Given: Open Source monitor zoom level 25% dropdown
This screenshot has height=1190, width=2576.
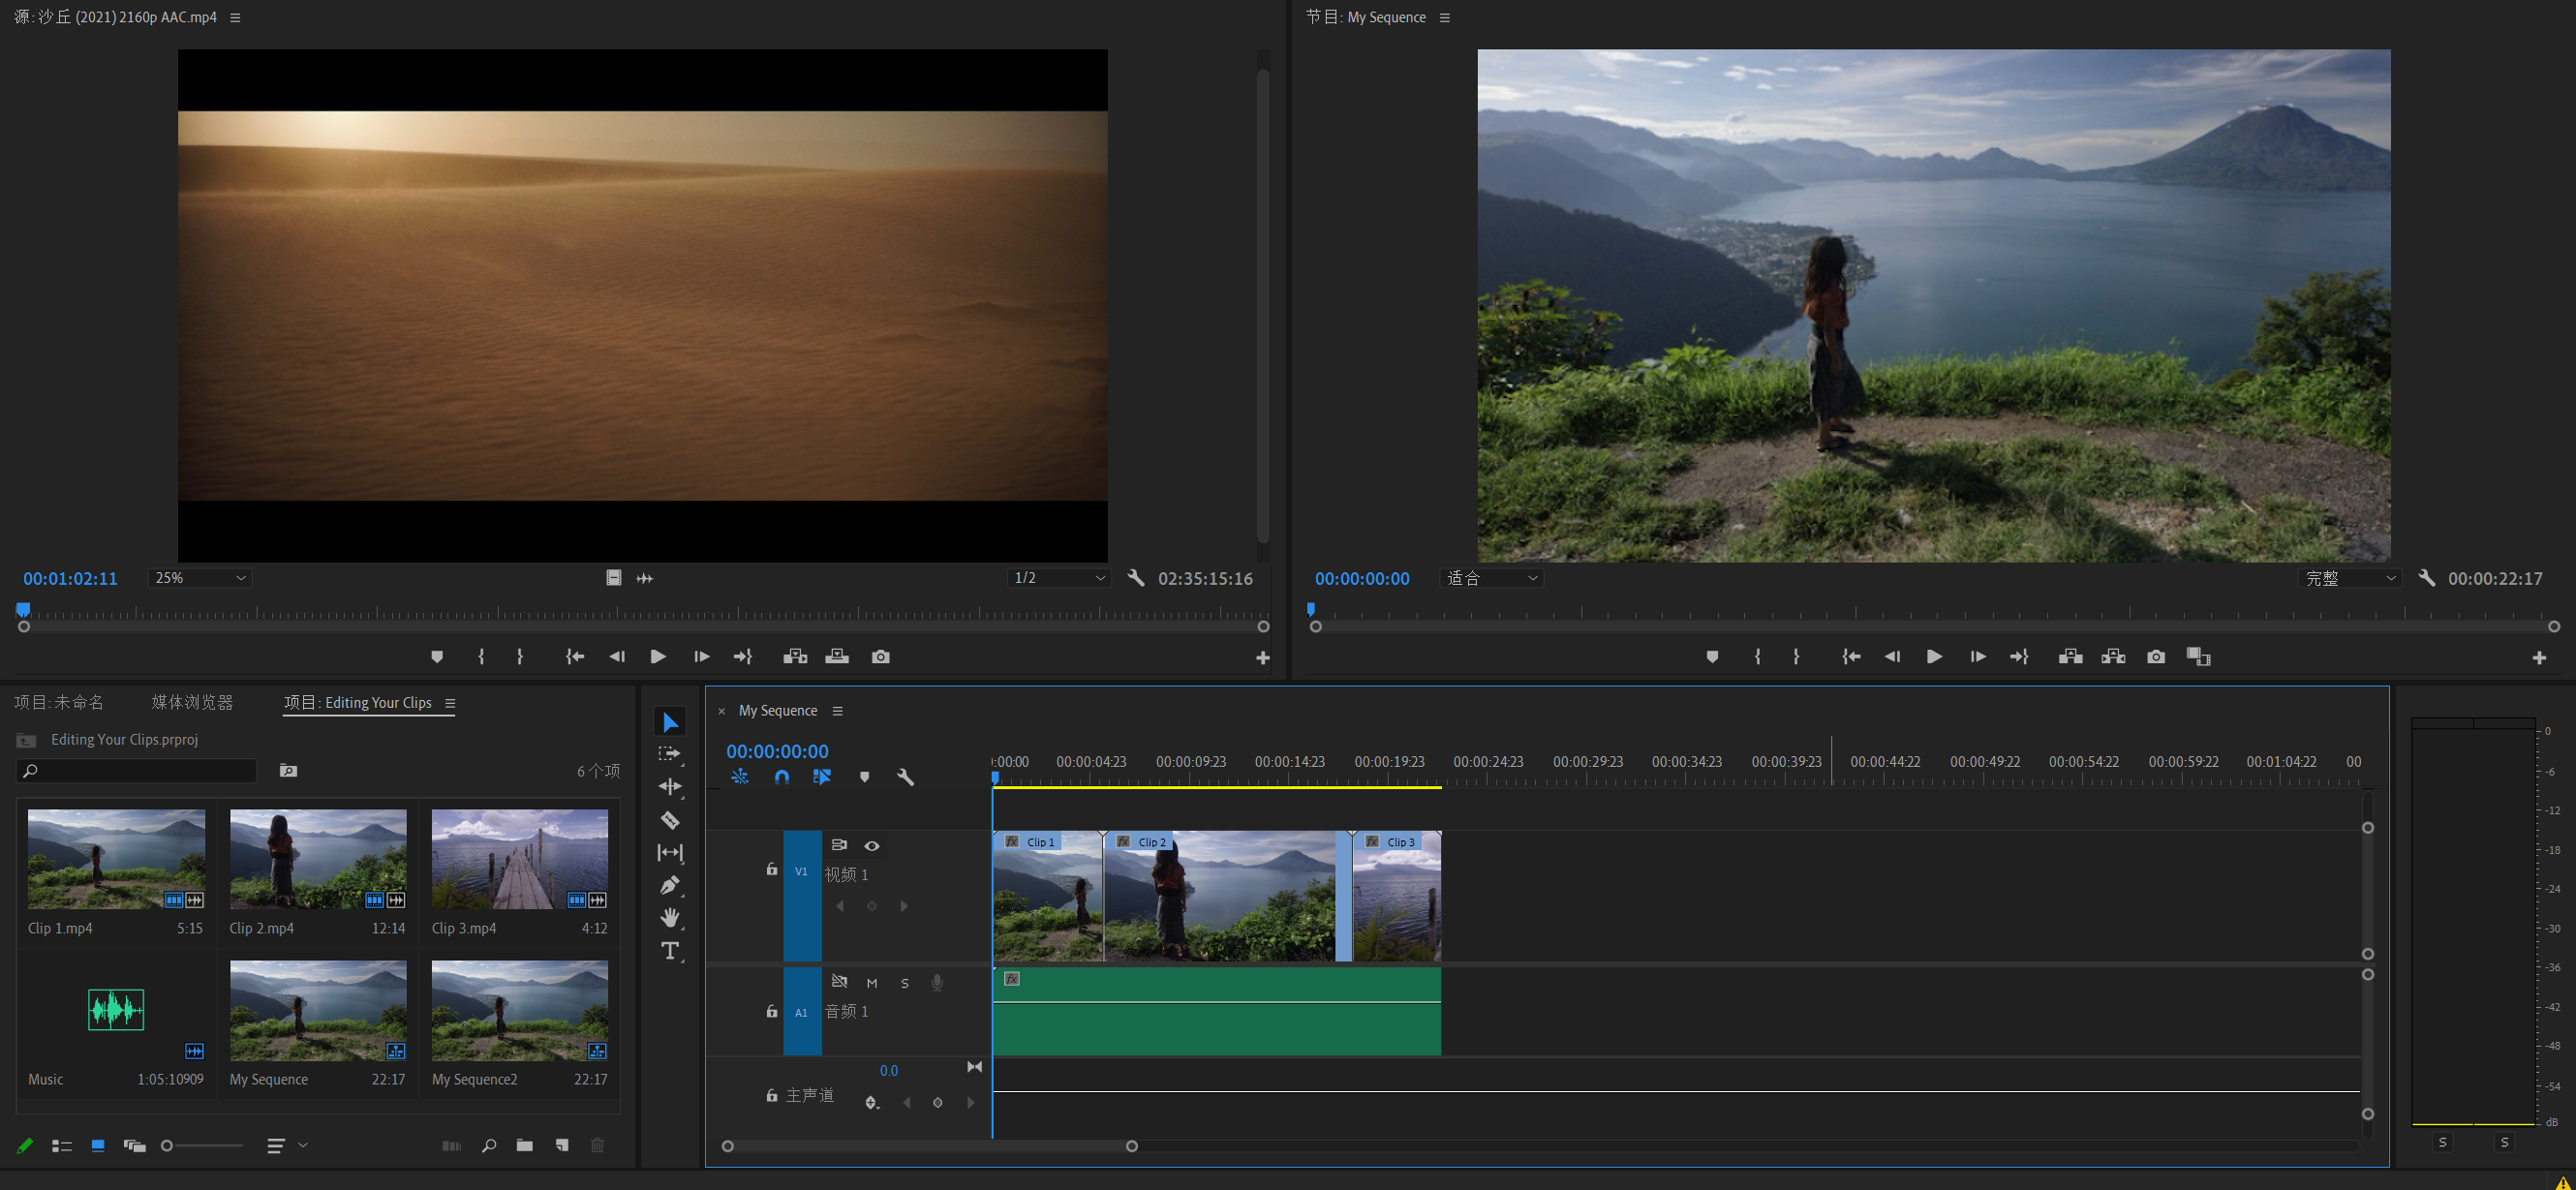Looking at the screenshot, I should pos(199,578).
